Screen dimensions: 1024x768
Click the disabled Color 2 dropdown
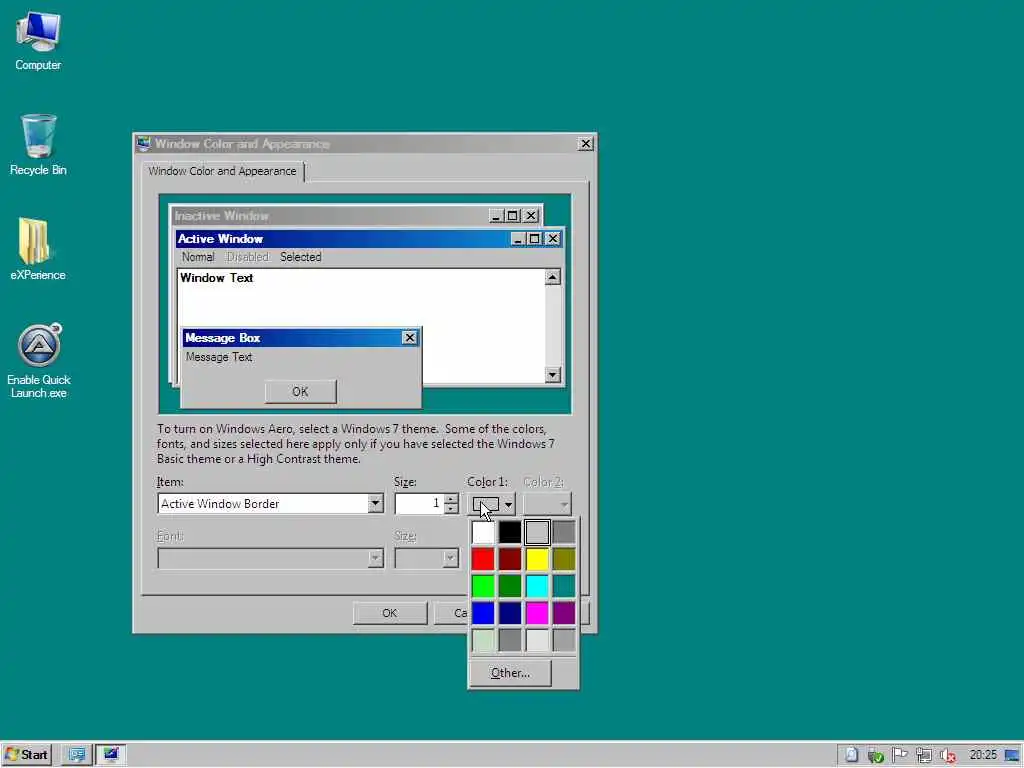(547, 504)
